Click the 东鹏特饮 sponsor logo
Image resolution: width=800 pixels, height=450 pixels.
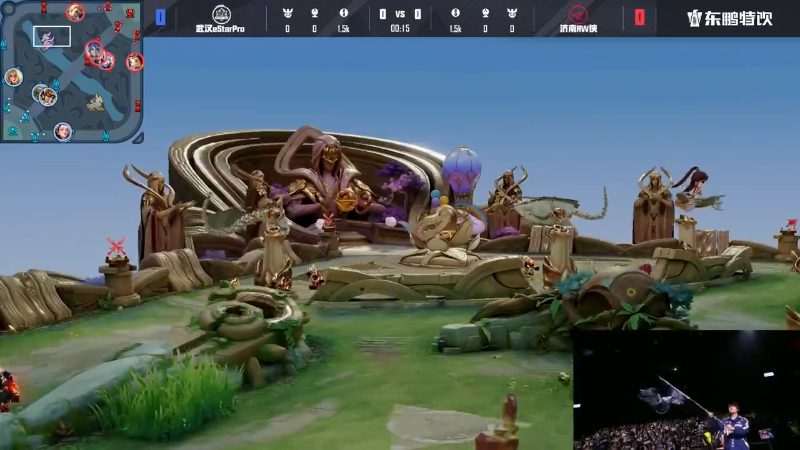pyautogui.click(x=730, y=19)
